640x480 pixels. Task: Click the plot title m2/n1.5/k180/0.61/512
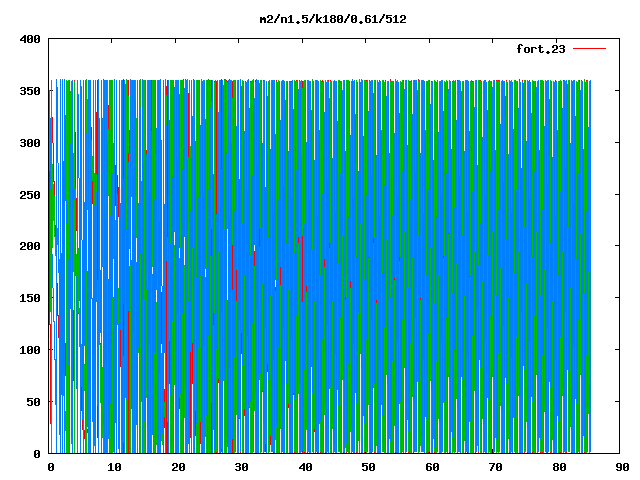(x=333, y=19)
